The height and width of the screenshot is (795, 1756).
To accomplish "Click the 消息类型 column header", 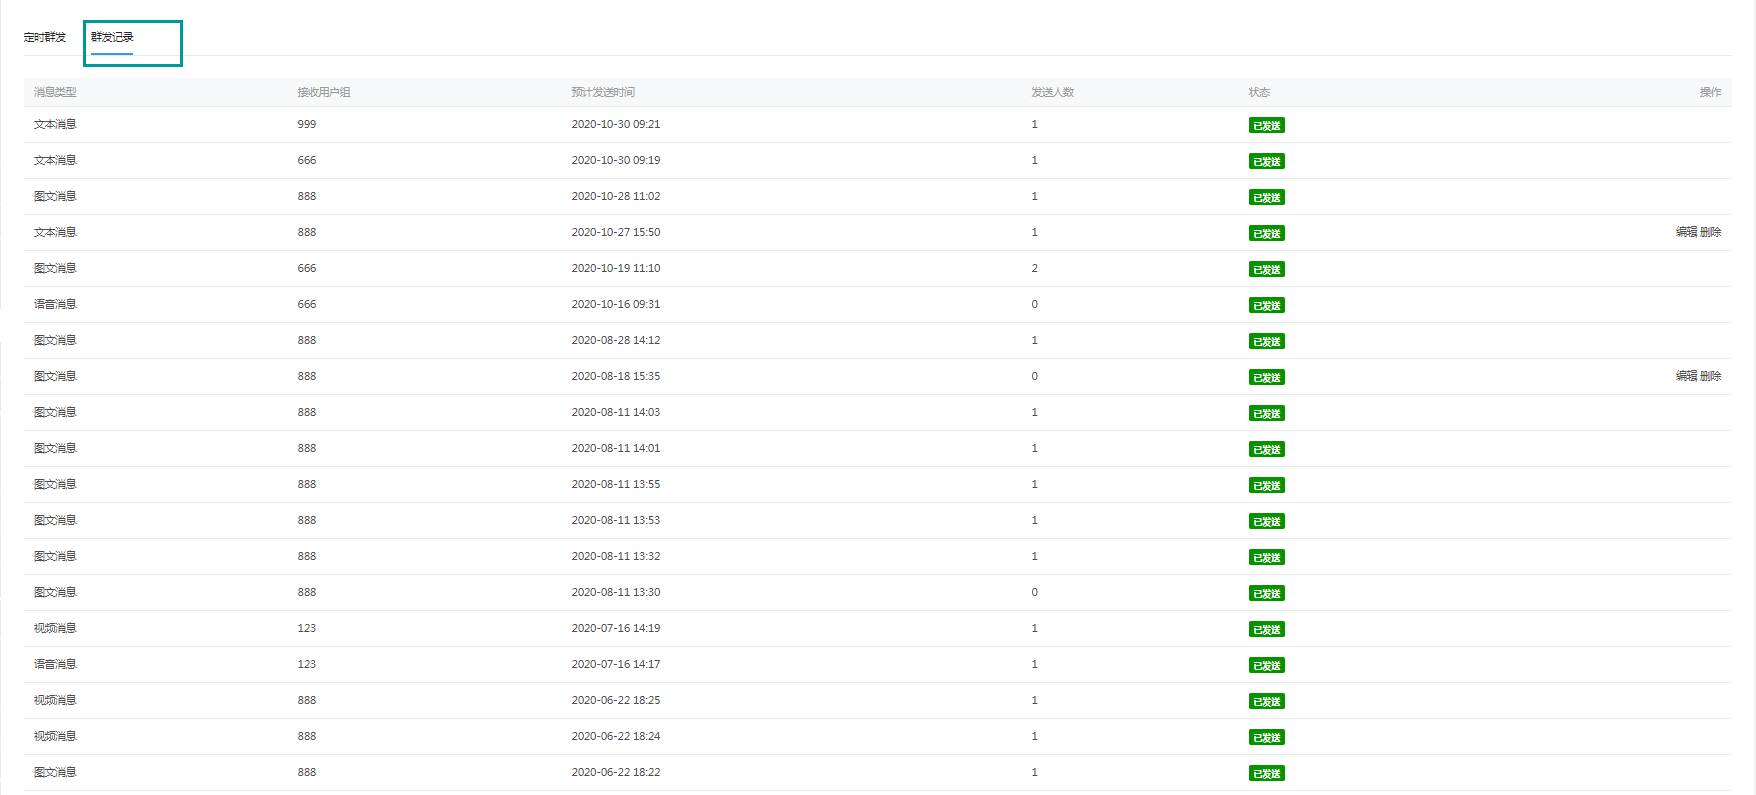I will pyautogui.click(x=55, y=92).
